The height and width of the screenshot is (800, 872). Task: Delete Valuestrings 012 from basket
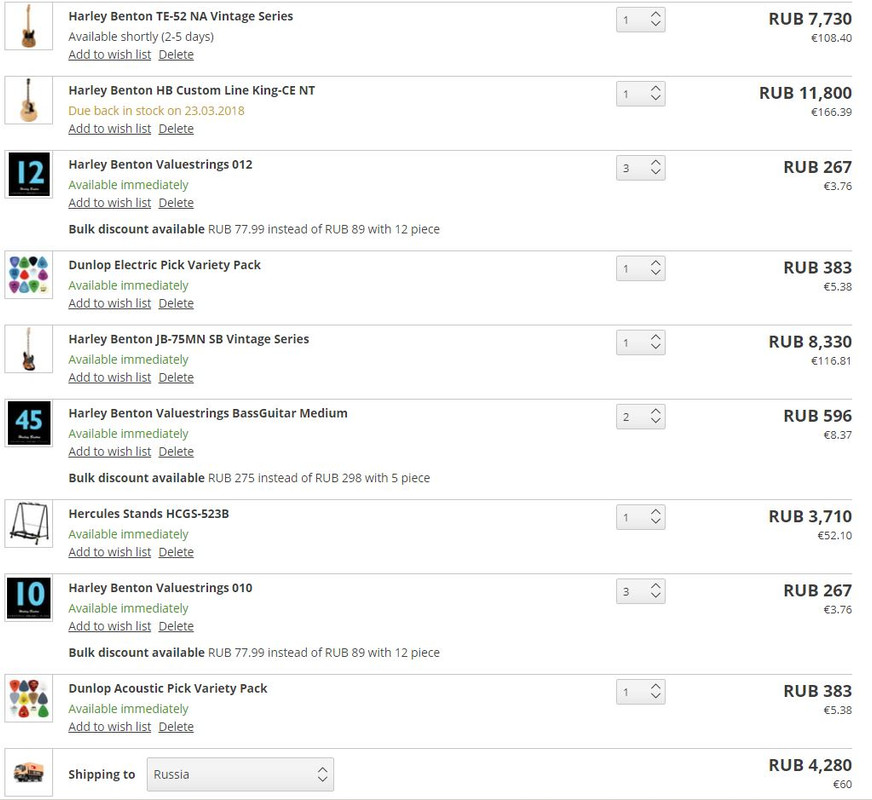176,203
